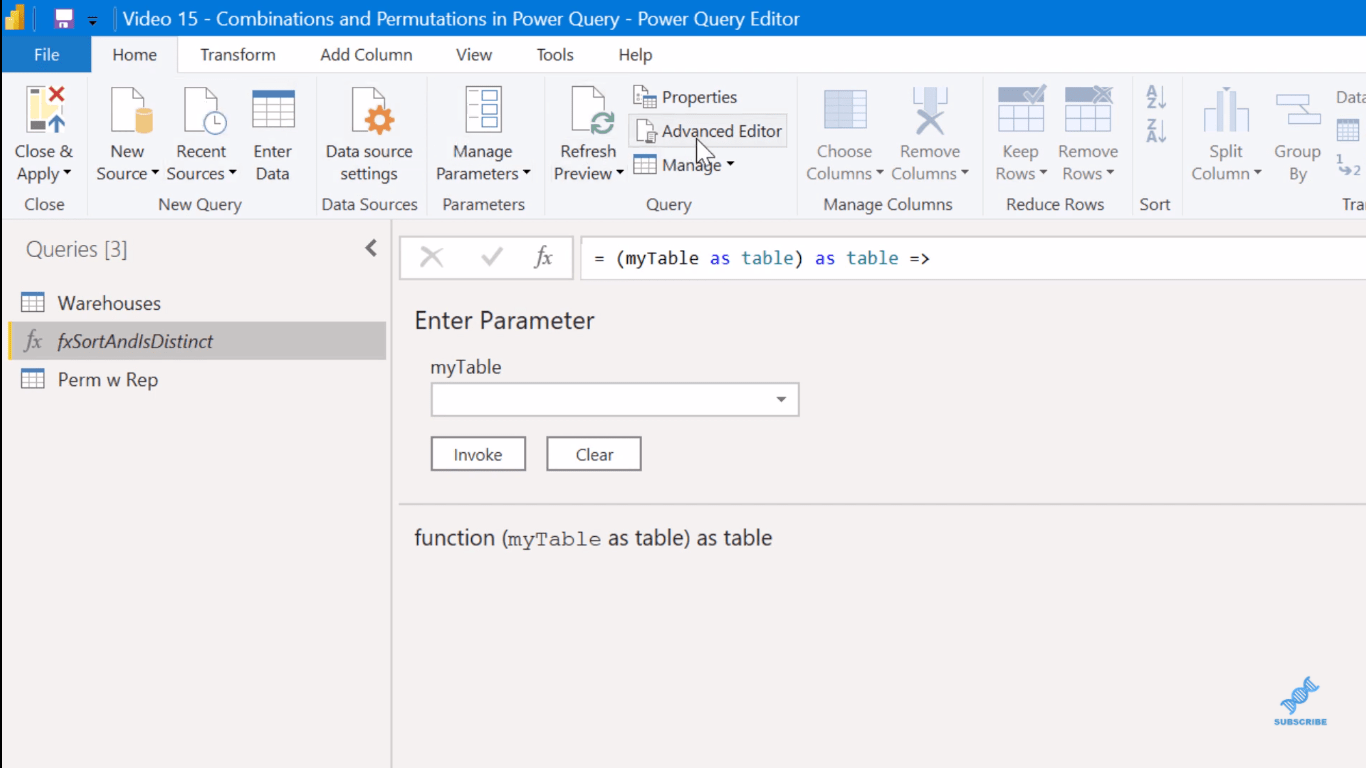Expand the New Source dropdown arrow
Viewport: 1366px width, 768px height.
tap(155, 174)
